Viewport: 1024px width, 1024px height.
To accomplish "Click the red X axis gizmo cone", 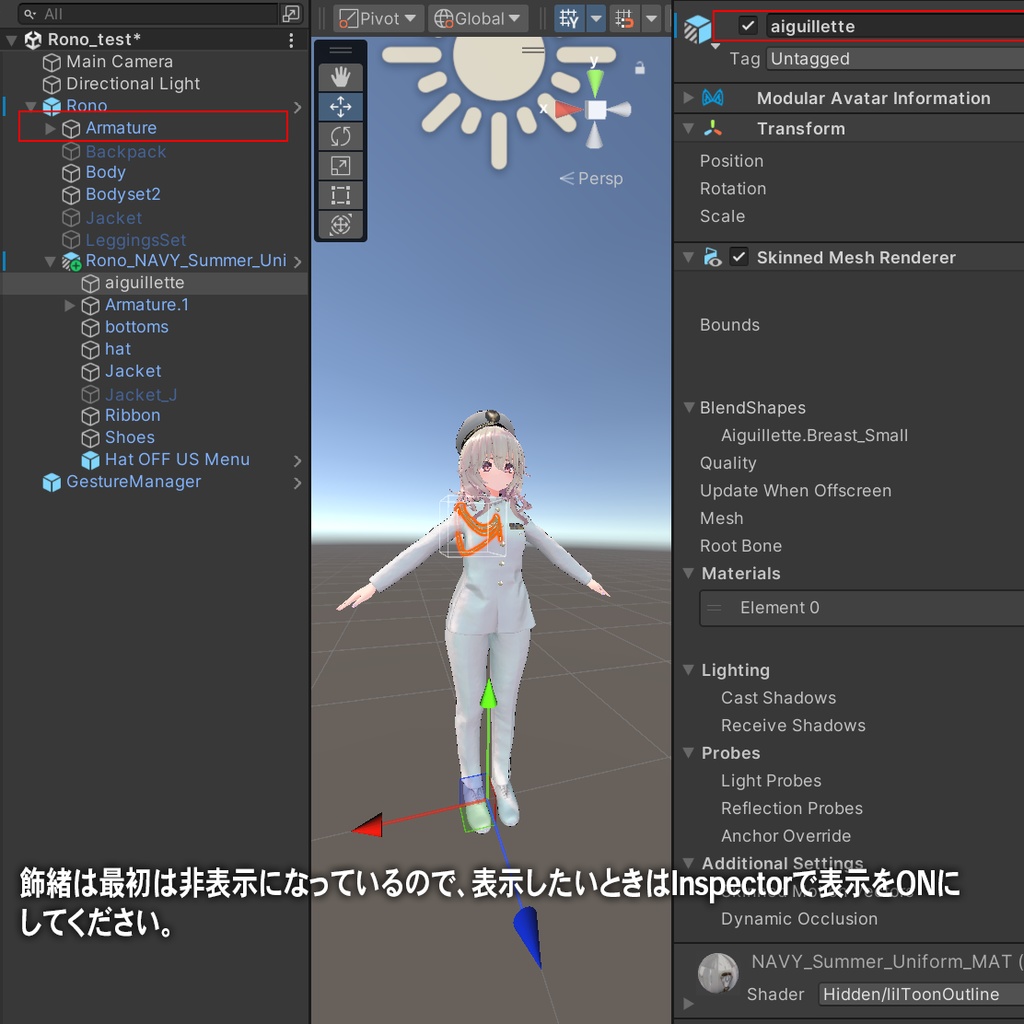I will (569, 110).
